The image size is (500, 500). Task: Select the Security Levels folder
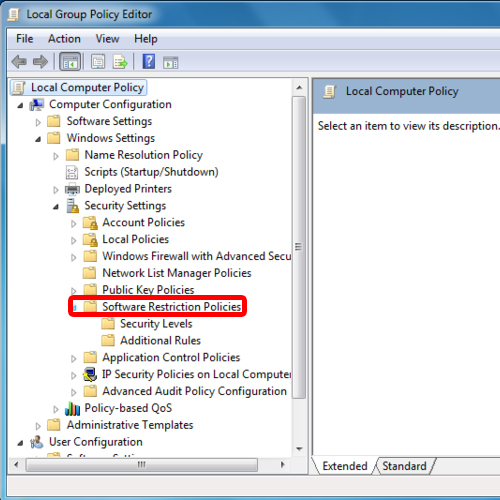pos(156,323)
